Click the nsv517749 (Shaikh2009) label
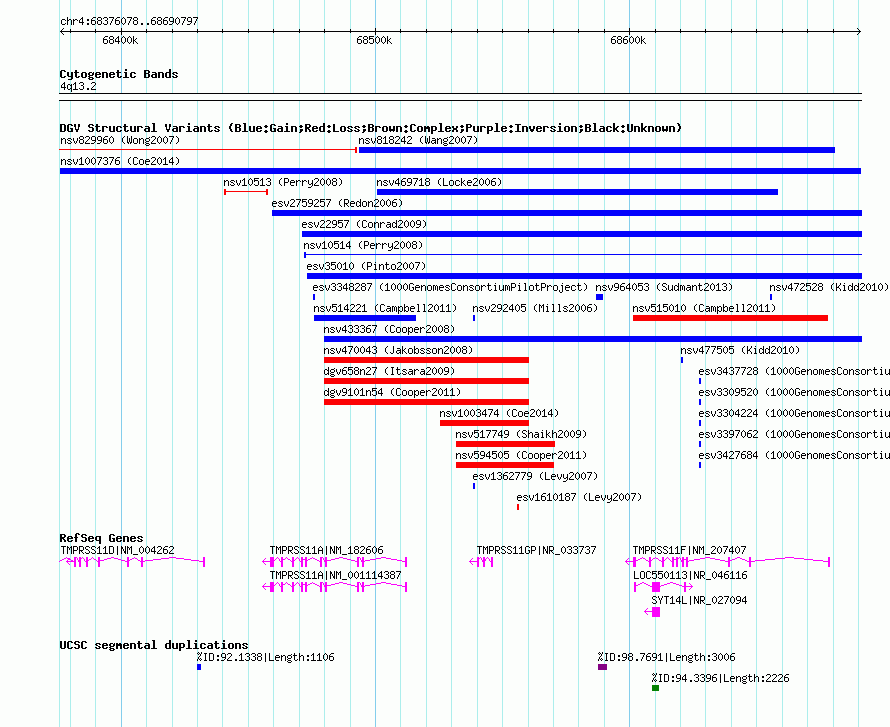 click(x=521, y=434)
